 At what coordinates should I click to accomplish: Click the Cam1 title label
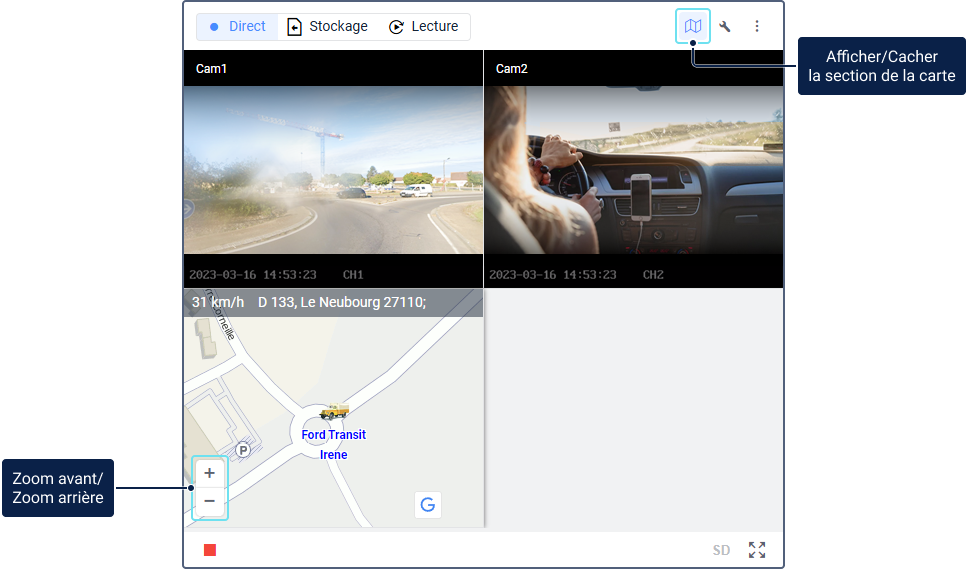[x=211, y=69]
